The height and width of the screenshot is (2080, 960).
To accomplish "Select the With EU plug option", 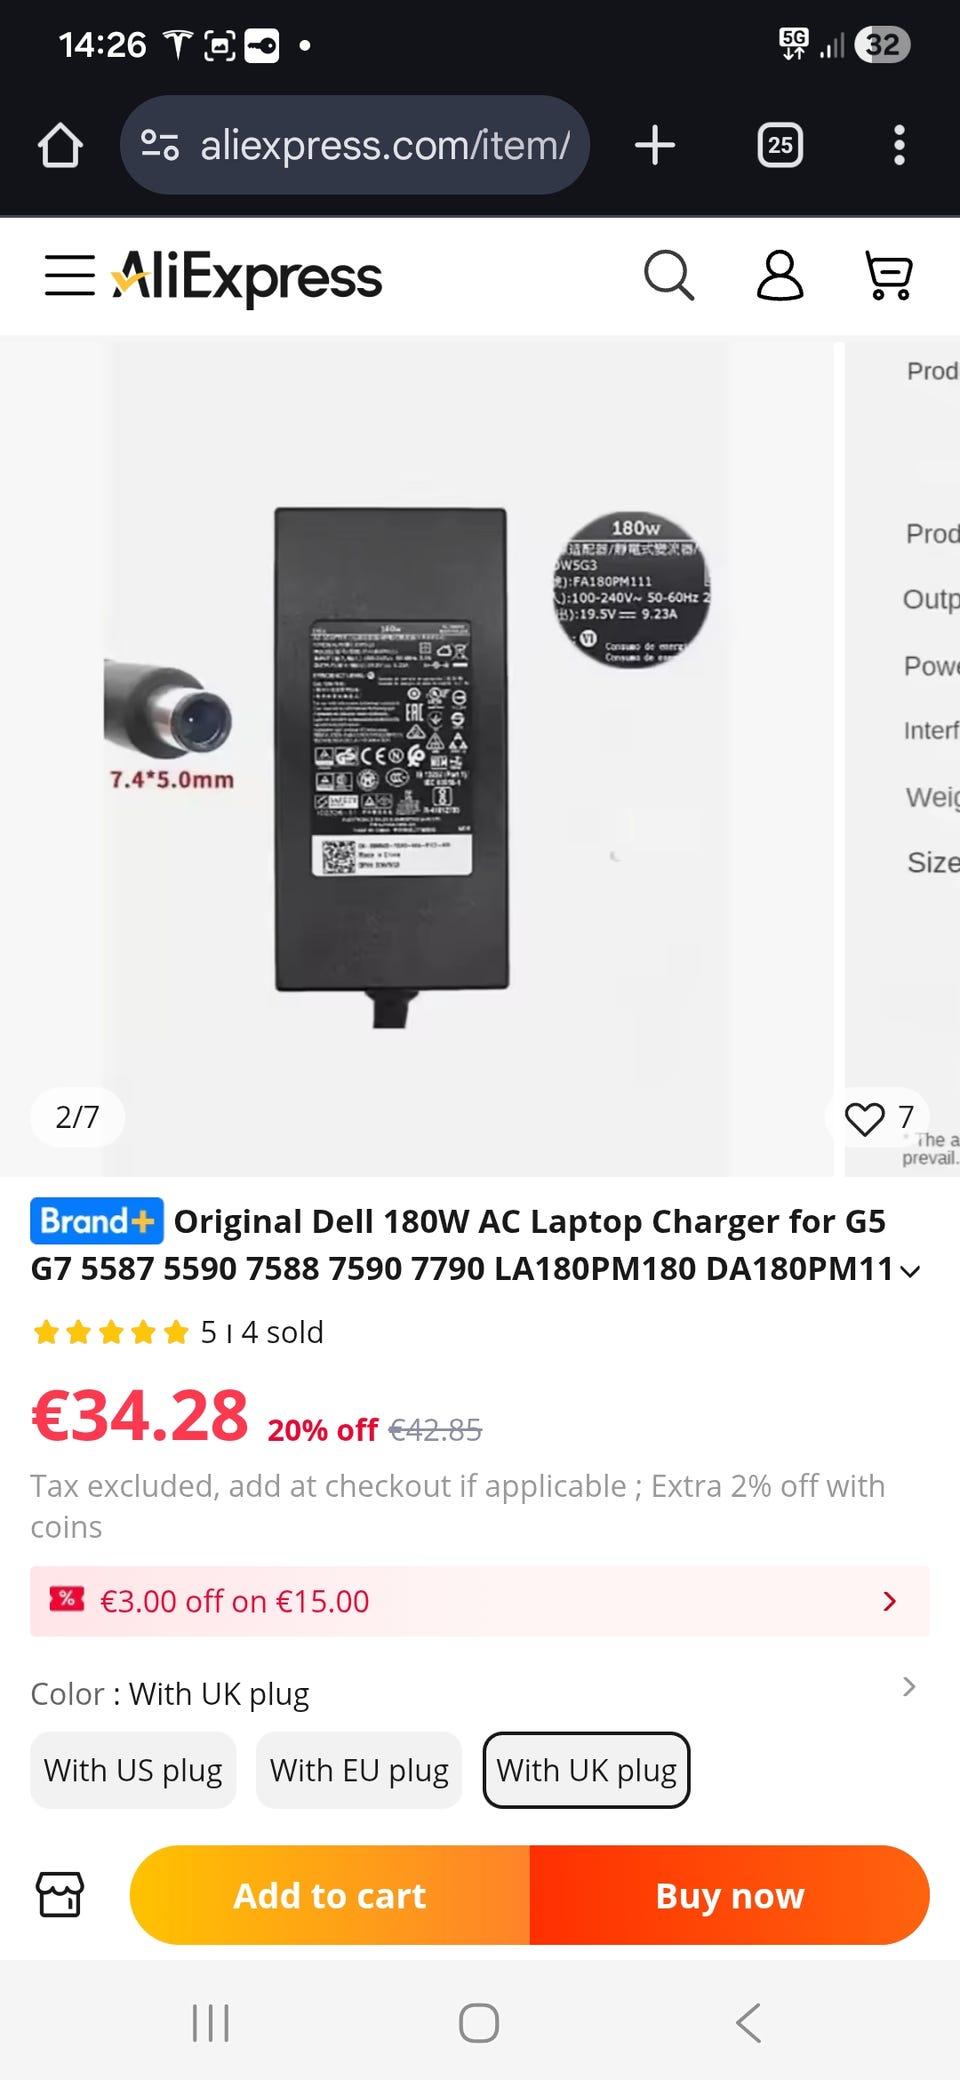I will click(359, 1770).
